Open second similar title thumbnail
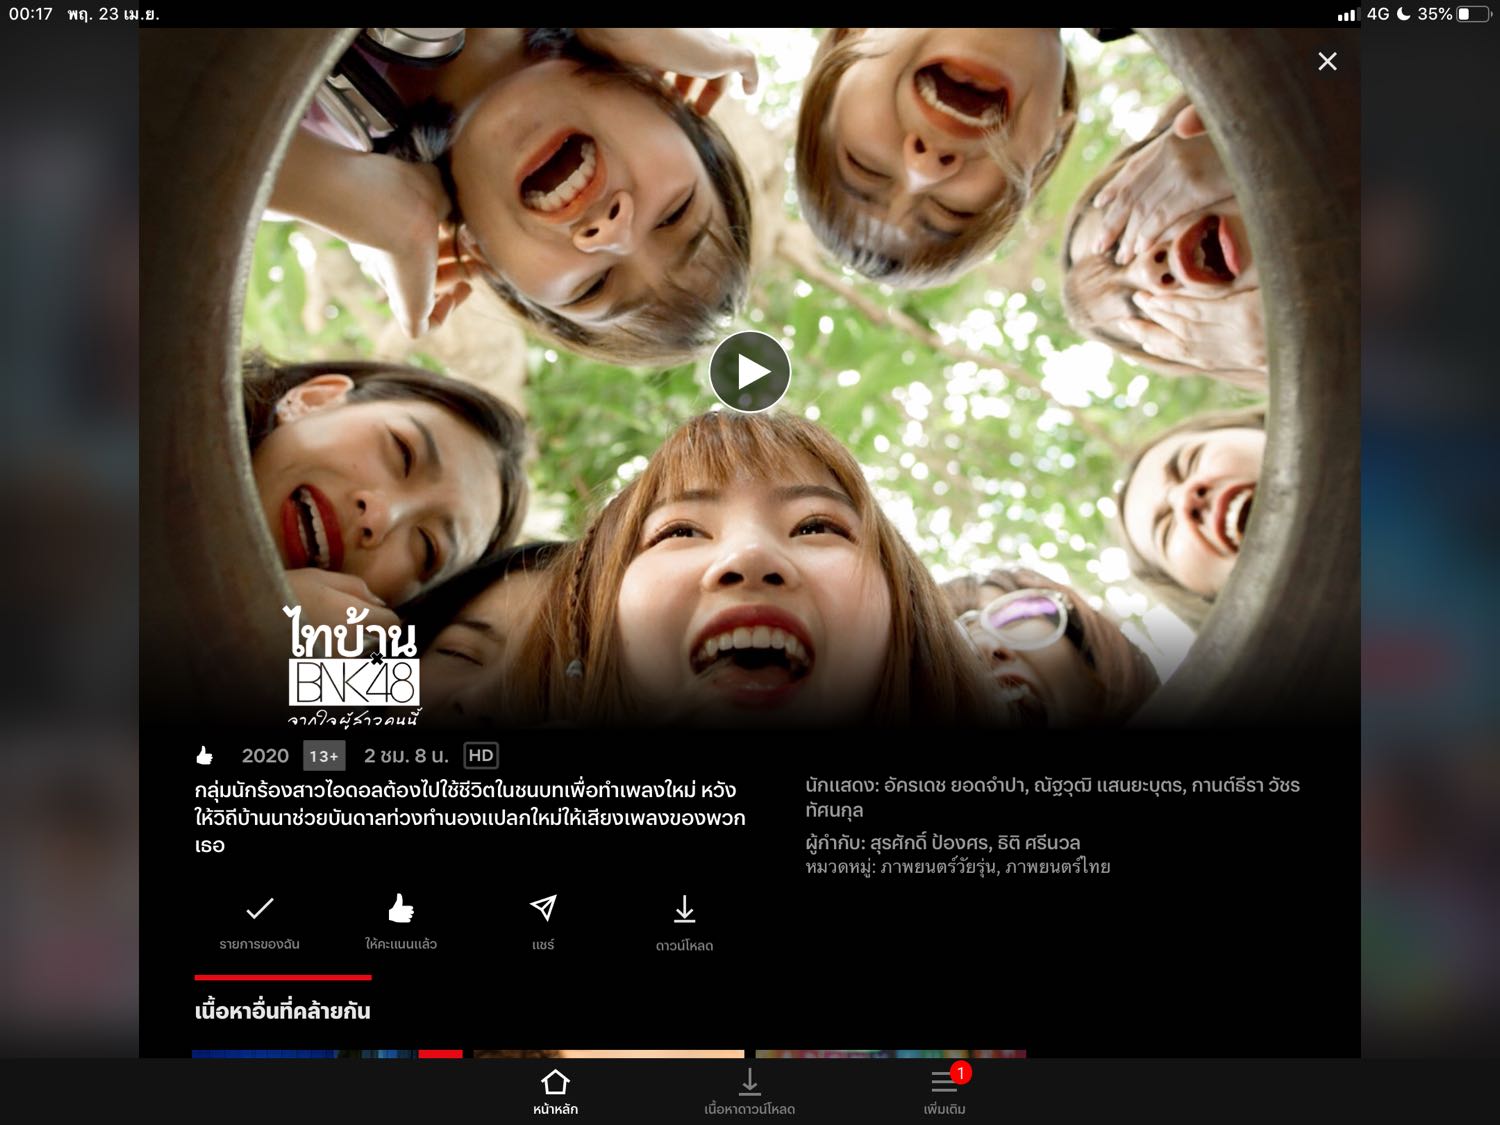This screenshot has height=1125, width=1500. pos(609,1054)
